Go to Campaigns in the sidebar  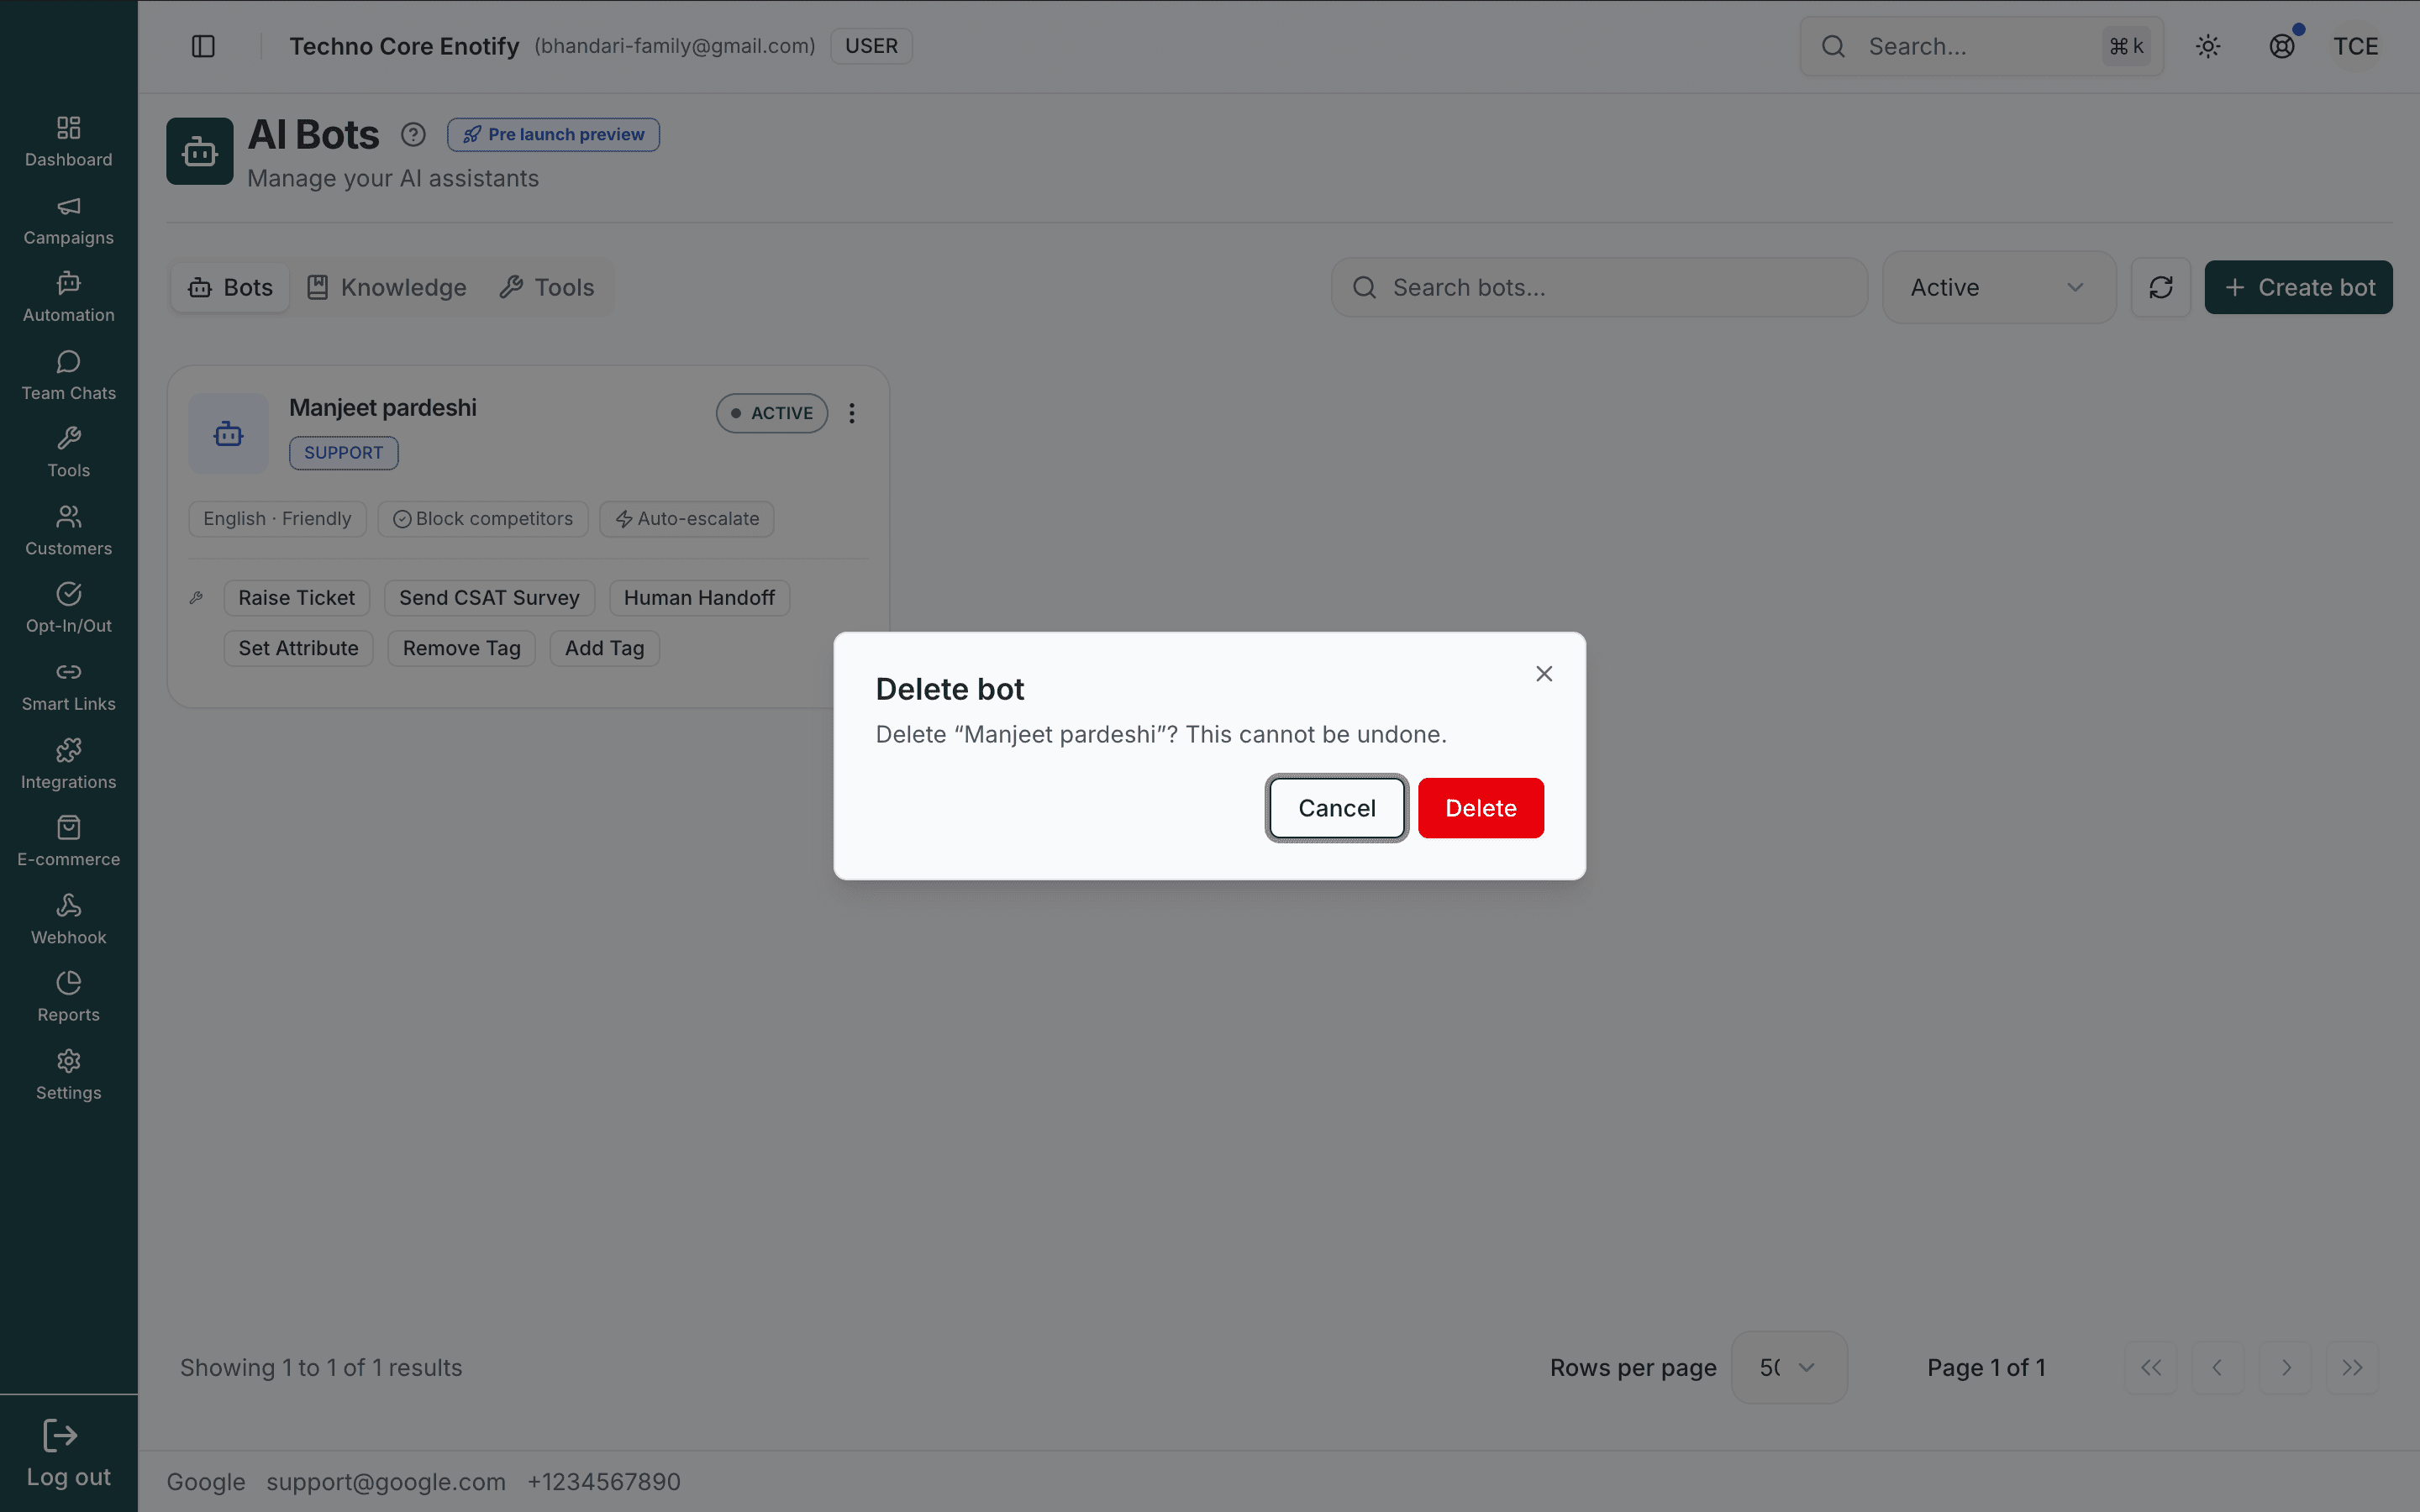[x=68, y=220]
